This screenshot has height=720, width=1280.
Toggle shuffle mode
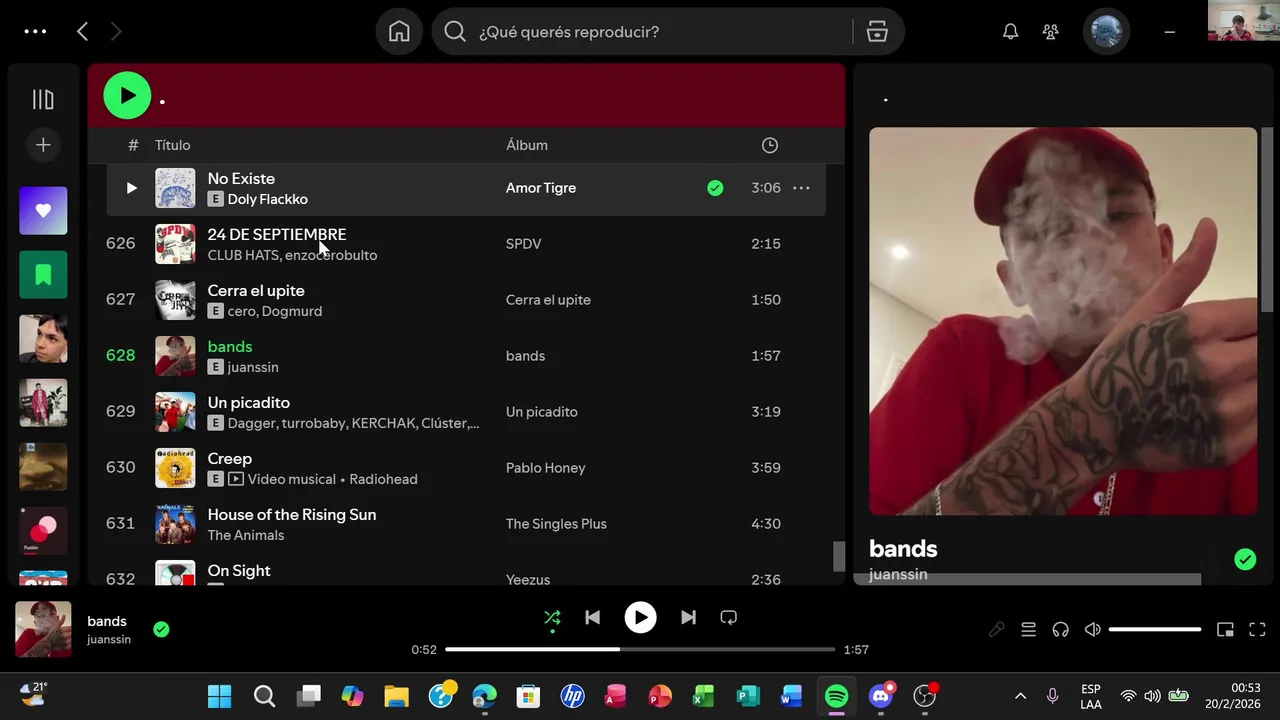coord(552,618)
